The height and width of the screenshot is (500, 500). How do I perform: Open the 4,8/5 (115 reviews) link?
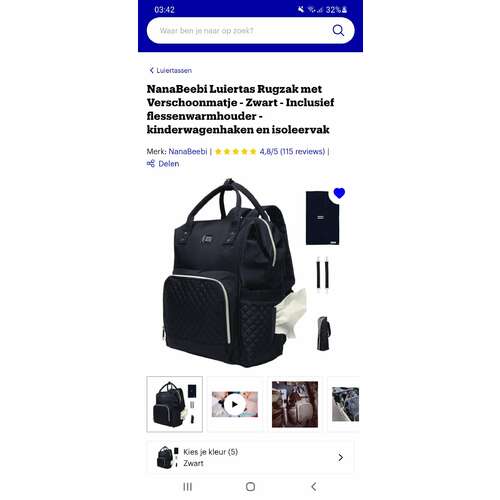point(292,151)
